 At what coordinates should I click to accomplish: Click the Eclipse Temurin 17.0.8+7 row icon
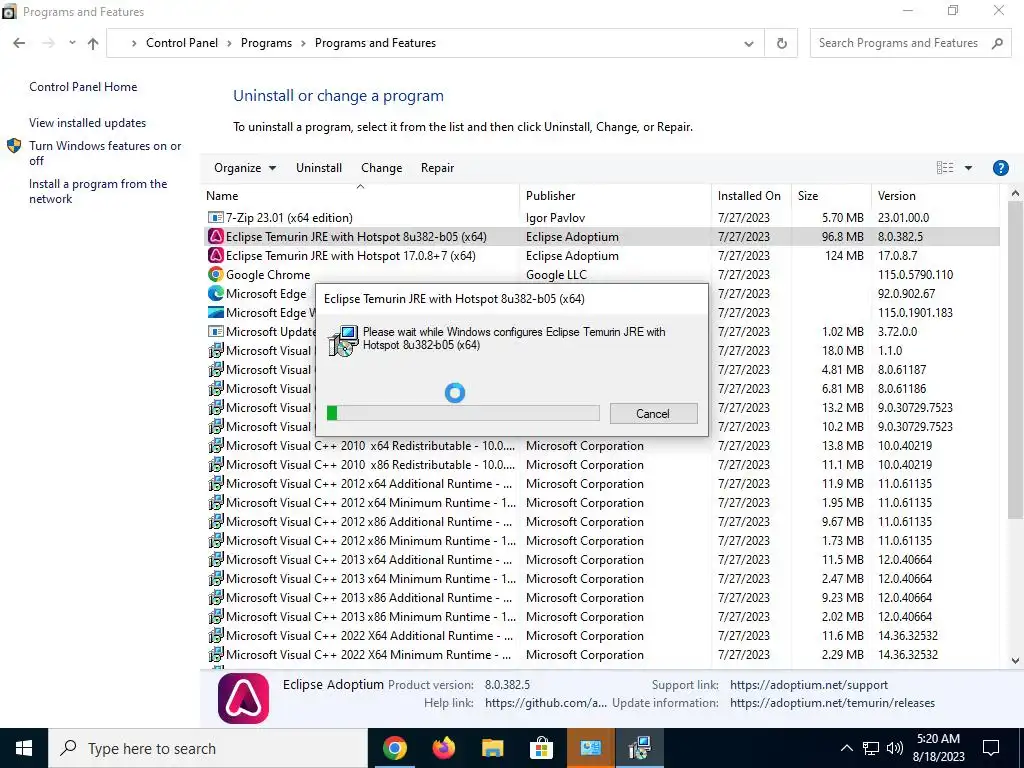point(216,255)
